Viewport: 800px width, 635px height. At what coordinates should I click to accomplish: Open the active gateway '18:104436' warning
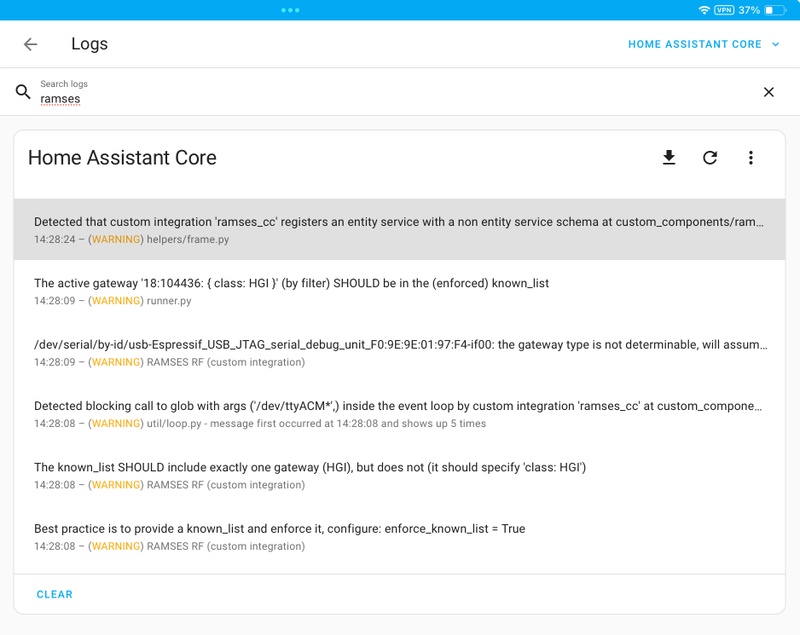[399, 291]
